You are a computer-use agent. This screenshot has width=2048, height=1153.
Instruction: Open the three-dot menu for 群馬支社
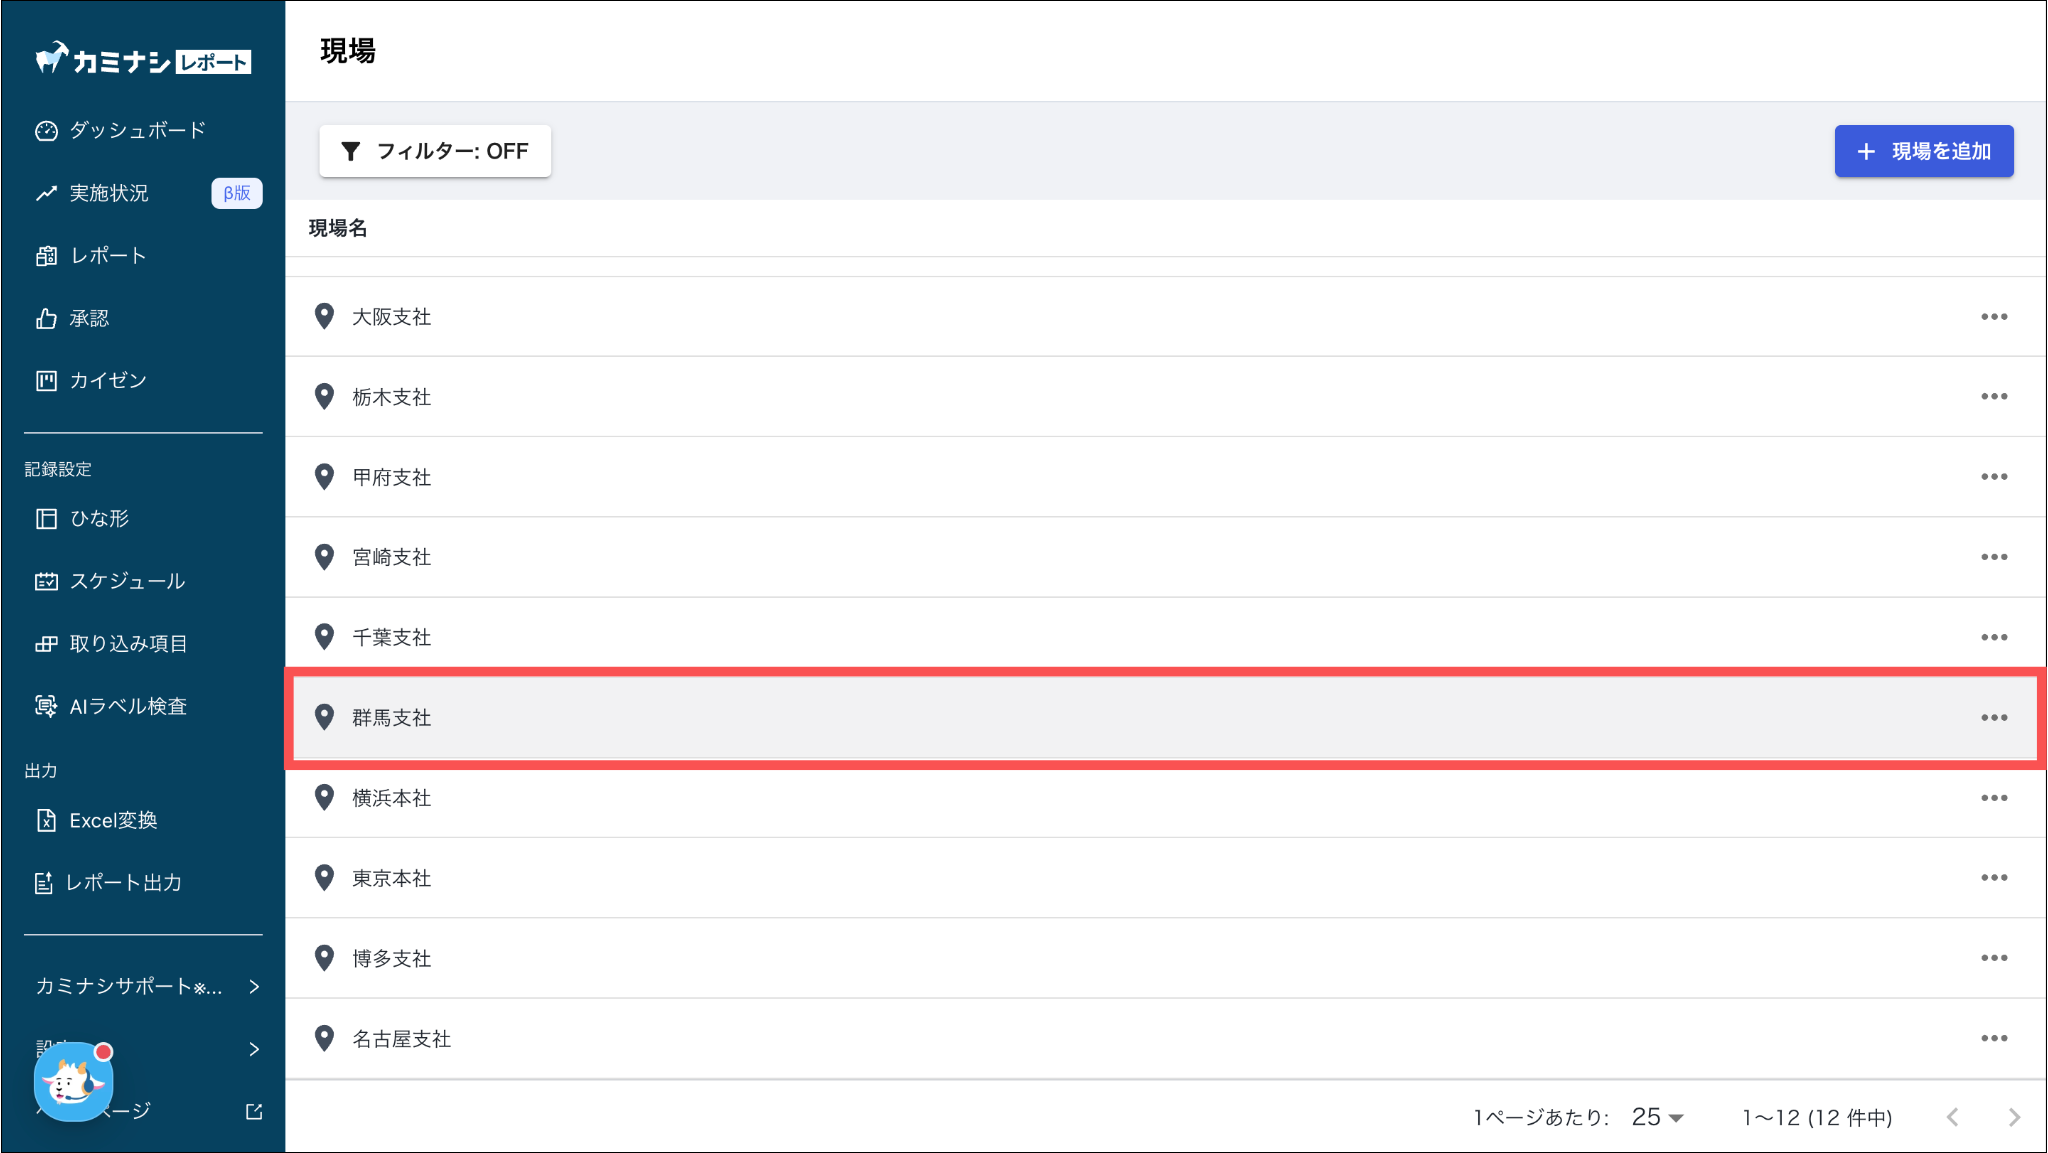pyautogui.click(x=1993, y=718)
